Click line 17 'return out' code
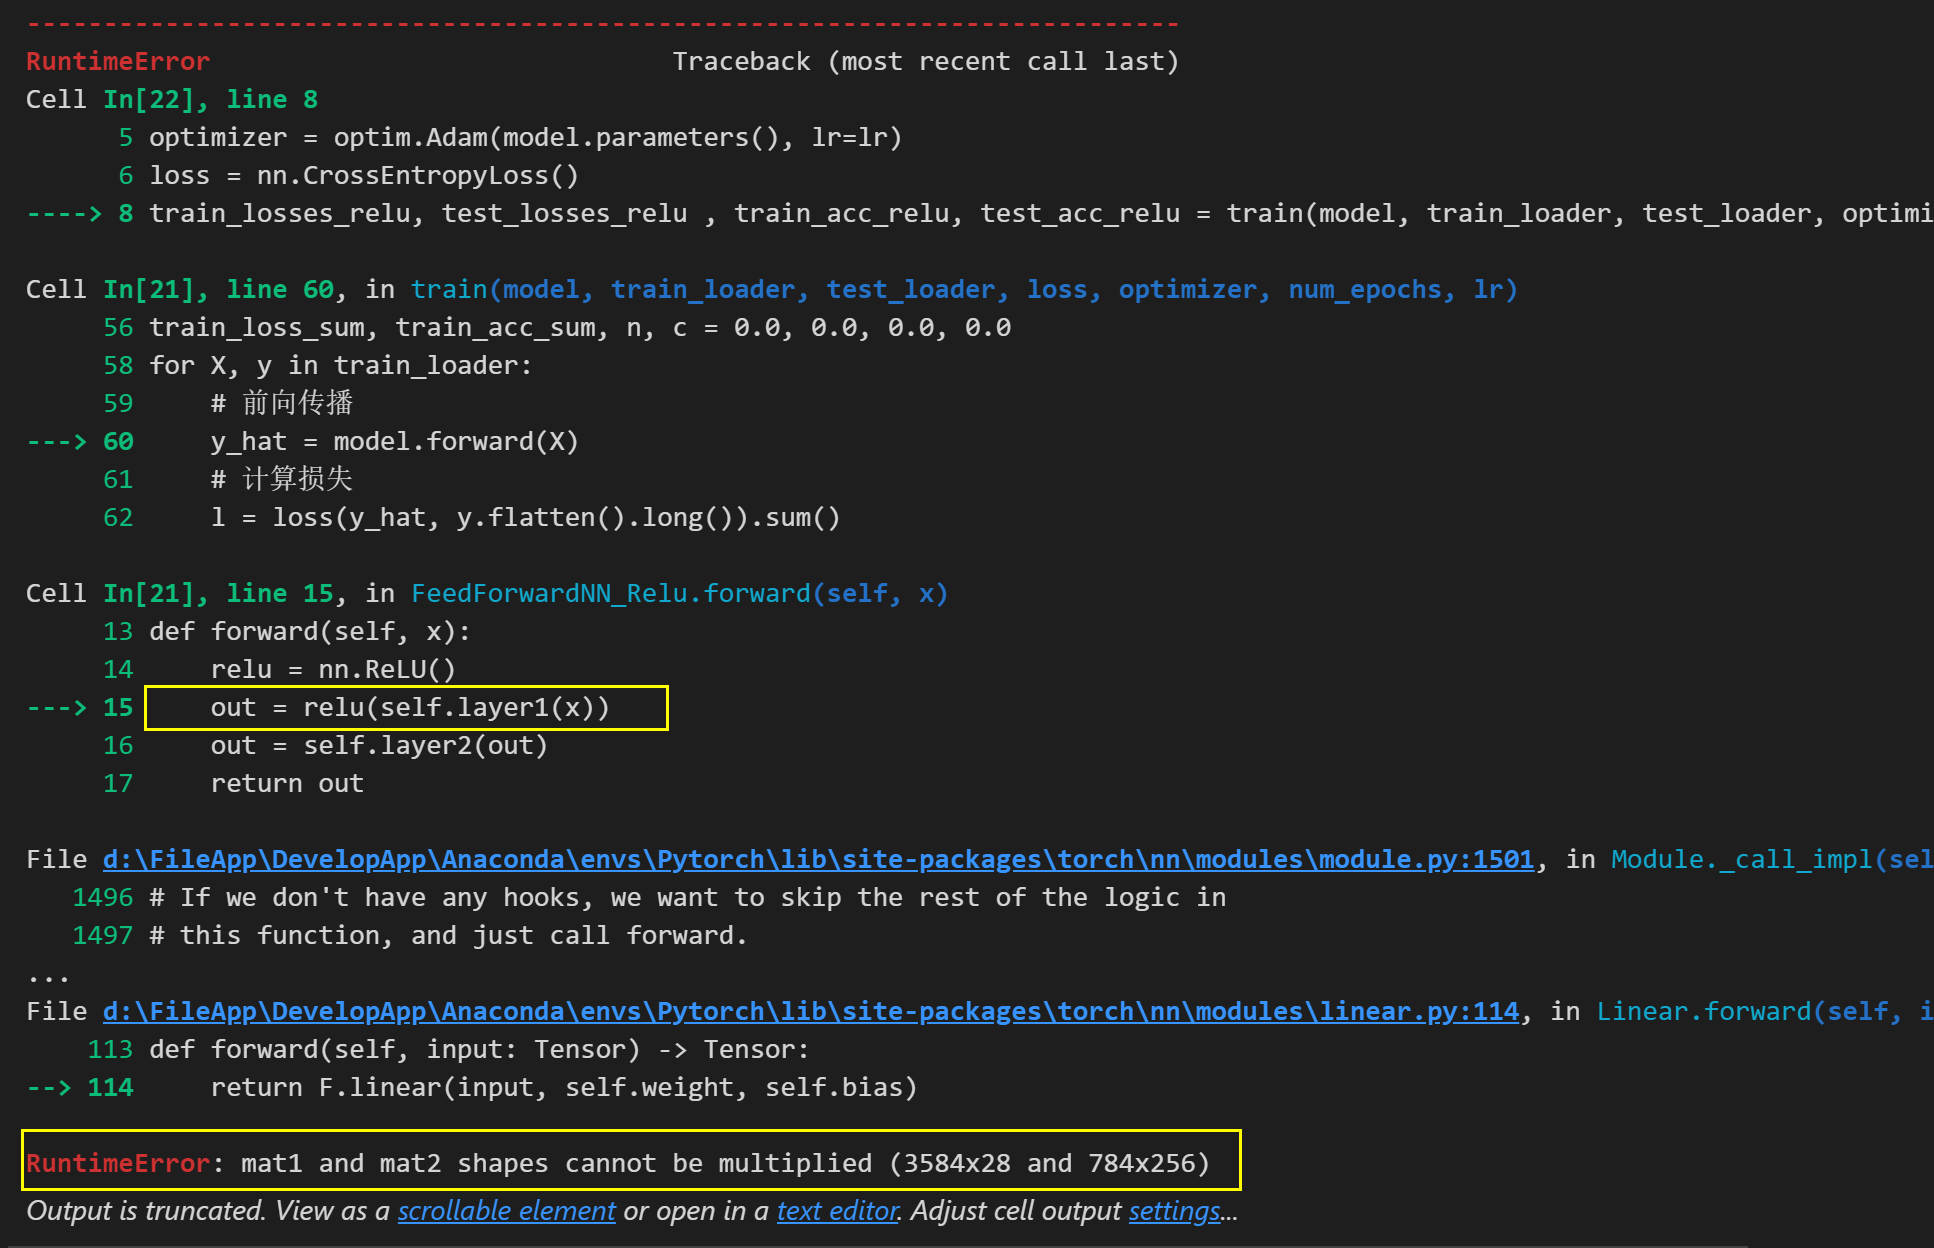The image size is (1934, 1248). [287, 783]
